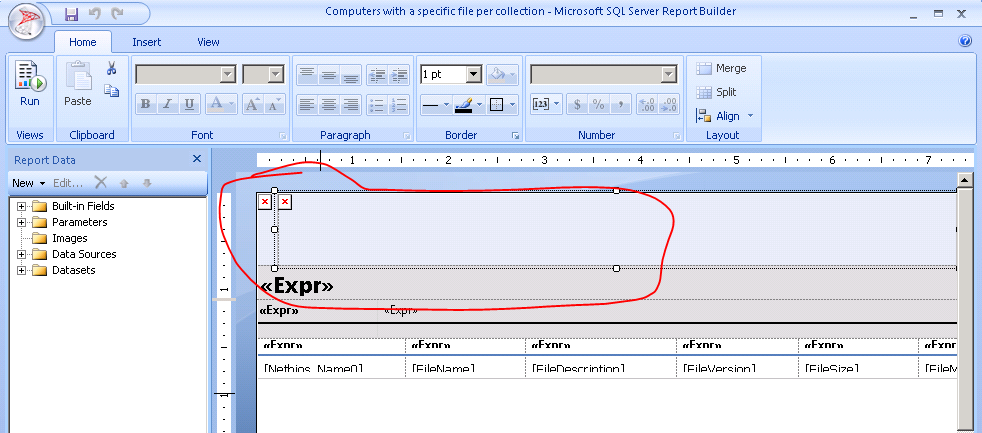Decrease paragraph indent
982x433 pixels.
coord(377,75)
